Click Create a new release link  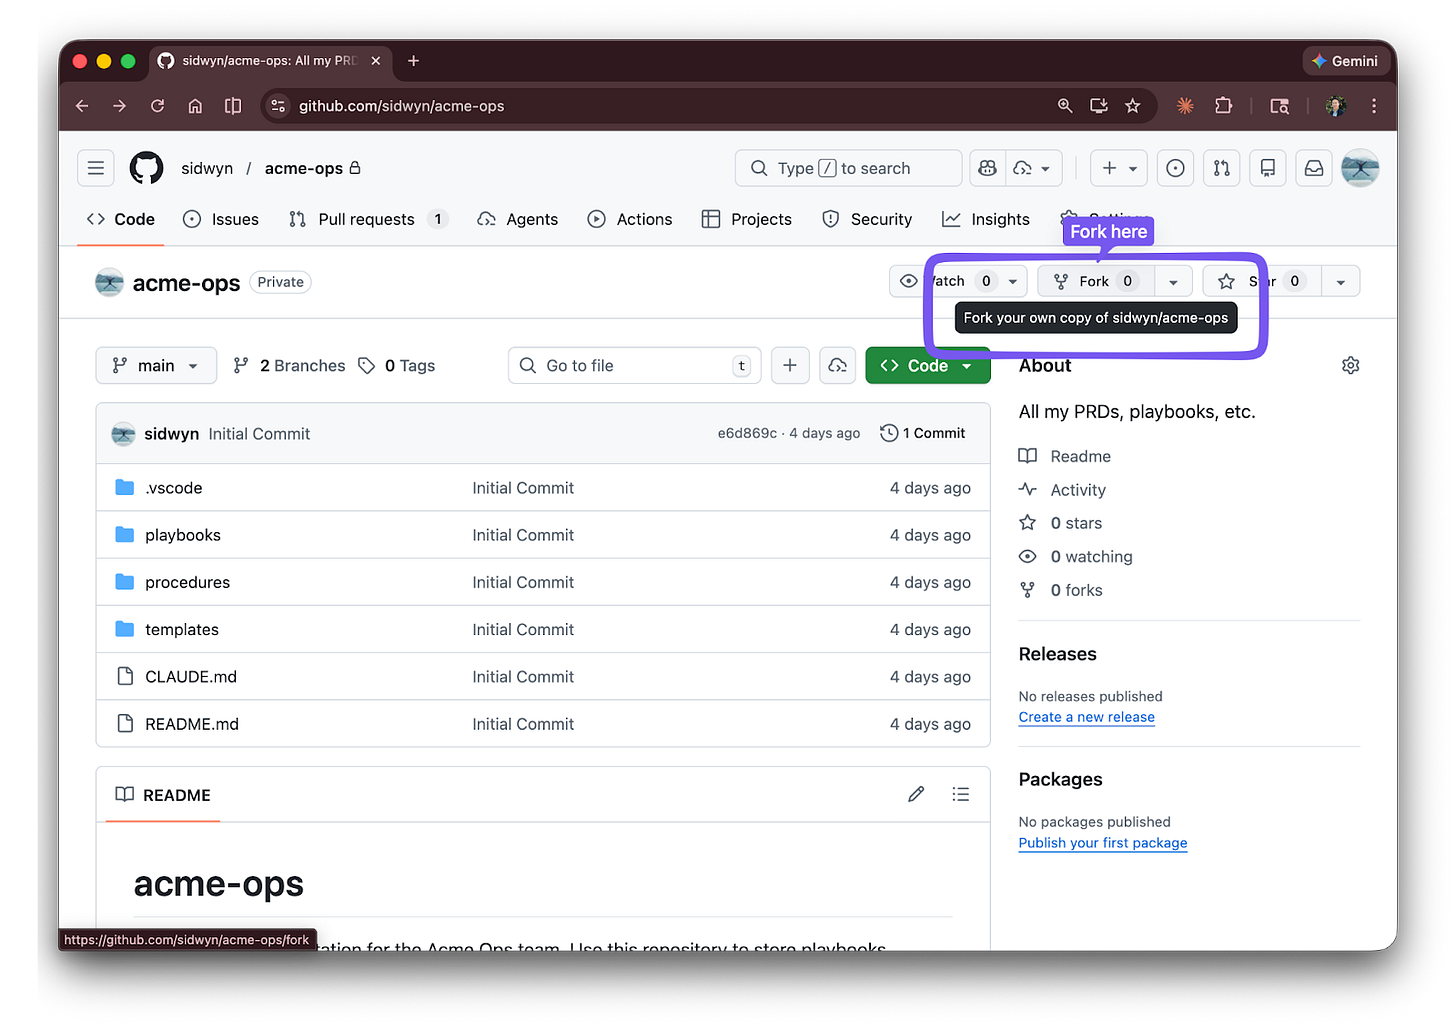[1087, 717]
